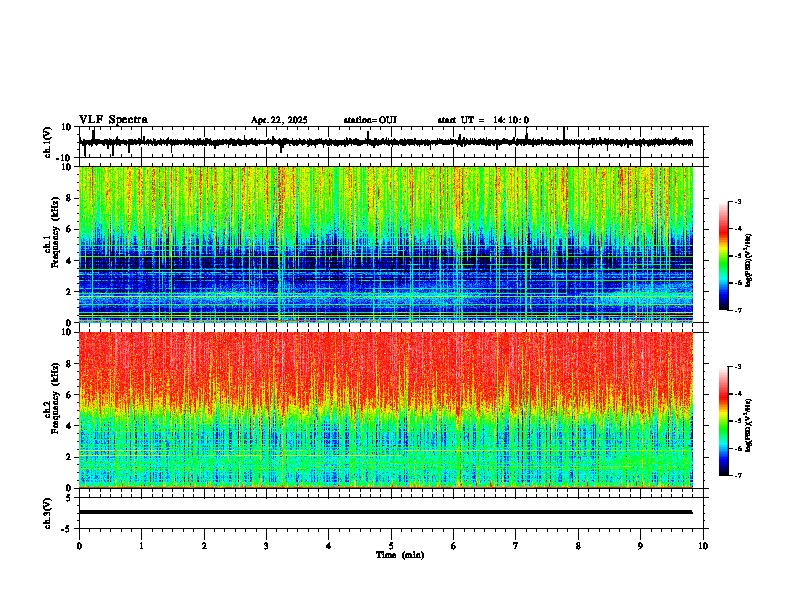This screenshot has height=612, width=792.
Task: Click inside the ch.2 spectrogram panel
Action: click(x=385, y=410)
